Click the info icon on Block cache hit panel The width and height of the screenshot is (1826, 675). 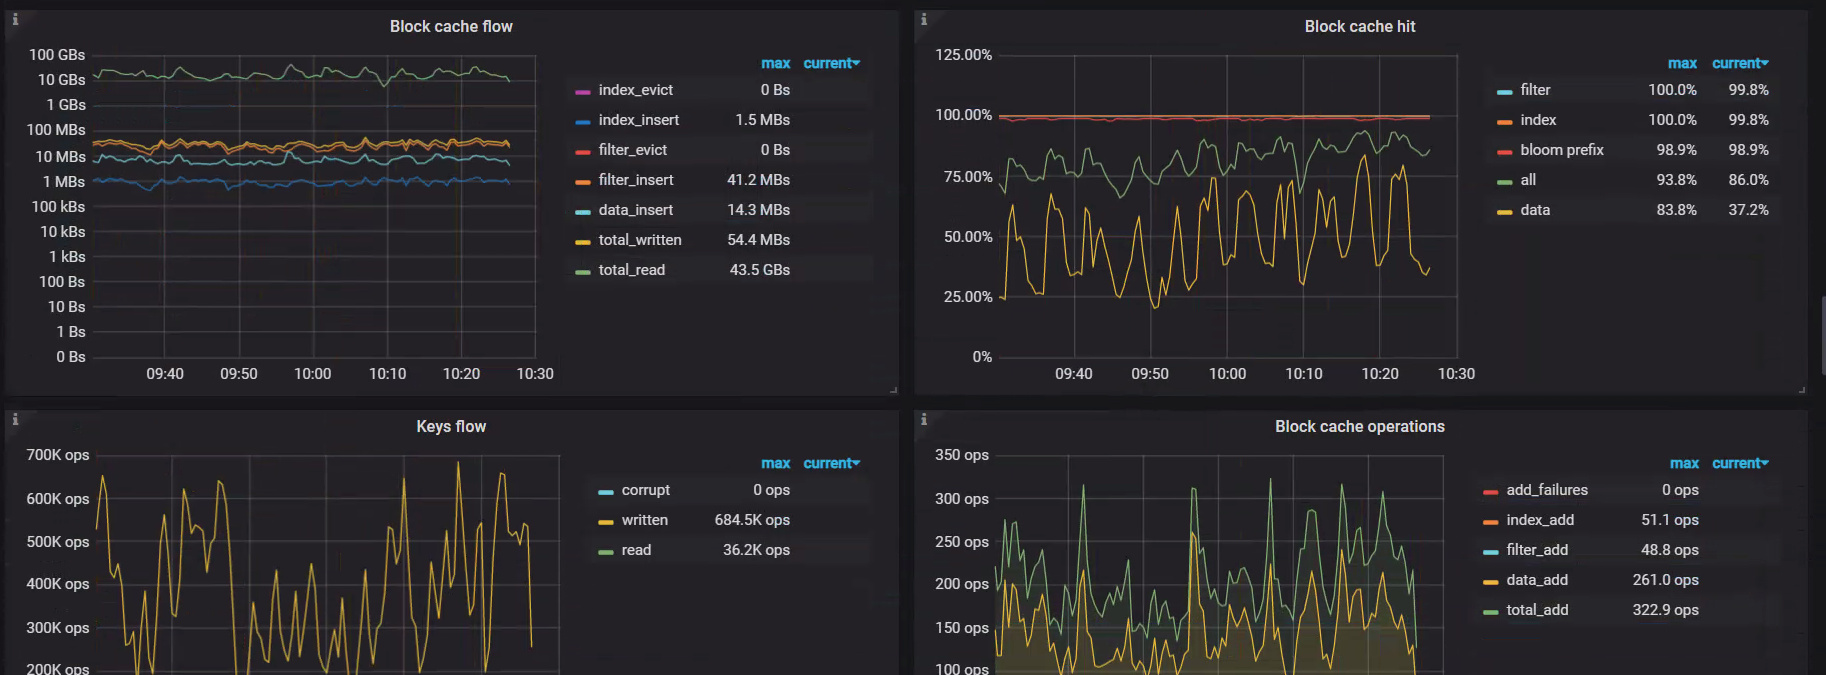[x=924, y=19]
